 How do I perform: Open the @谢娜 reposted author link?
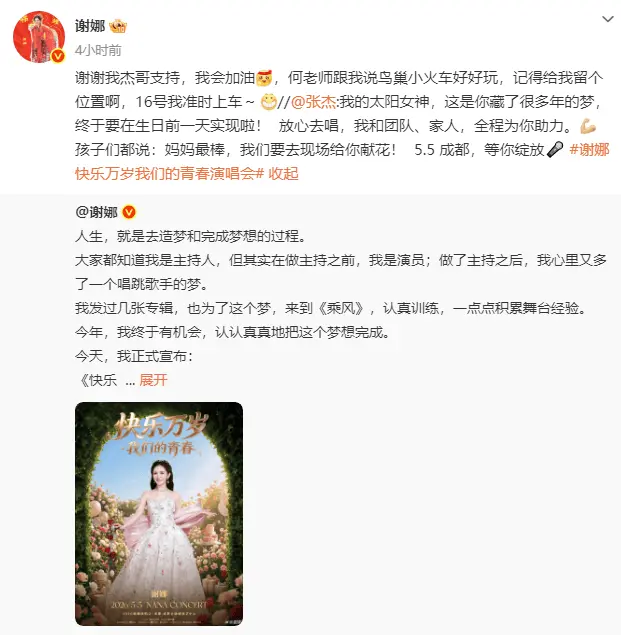click(96, 212)
